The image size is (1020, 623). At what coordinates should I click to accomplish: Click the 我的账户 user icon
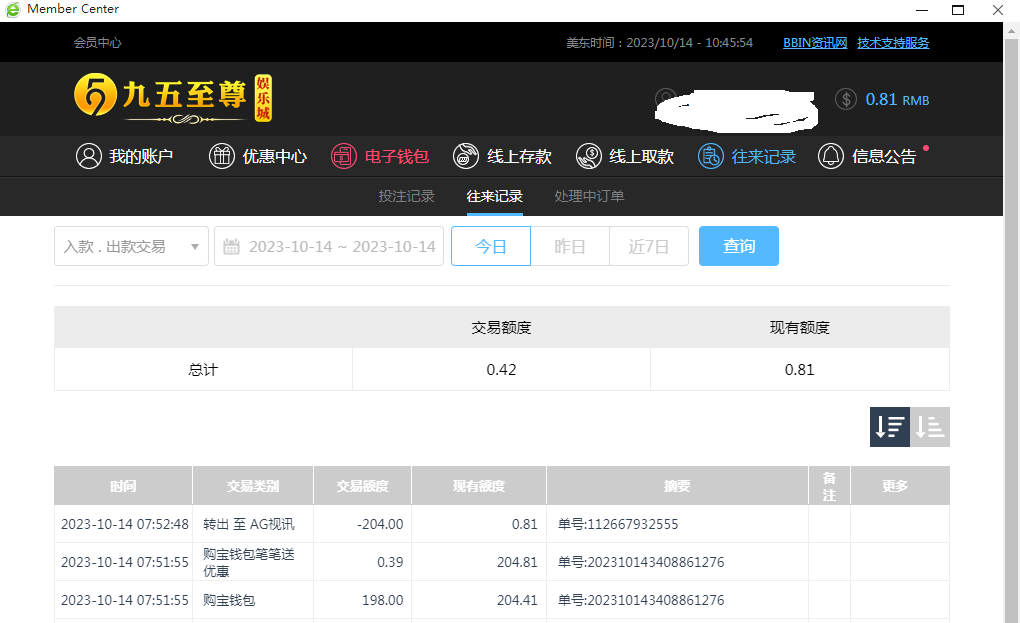[x=89, y=156]
